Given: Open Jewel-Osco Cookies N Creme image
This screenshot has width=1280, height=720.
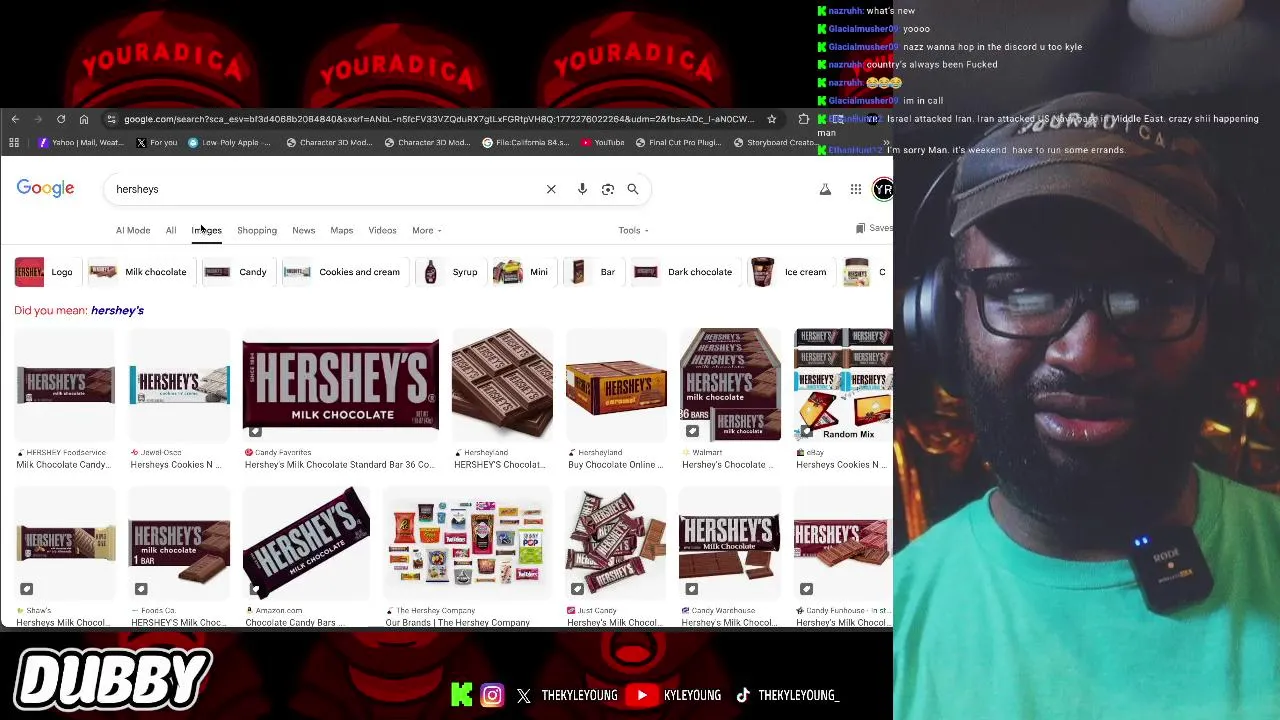Looking at the screenshot, I should (179, 385).
